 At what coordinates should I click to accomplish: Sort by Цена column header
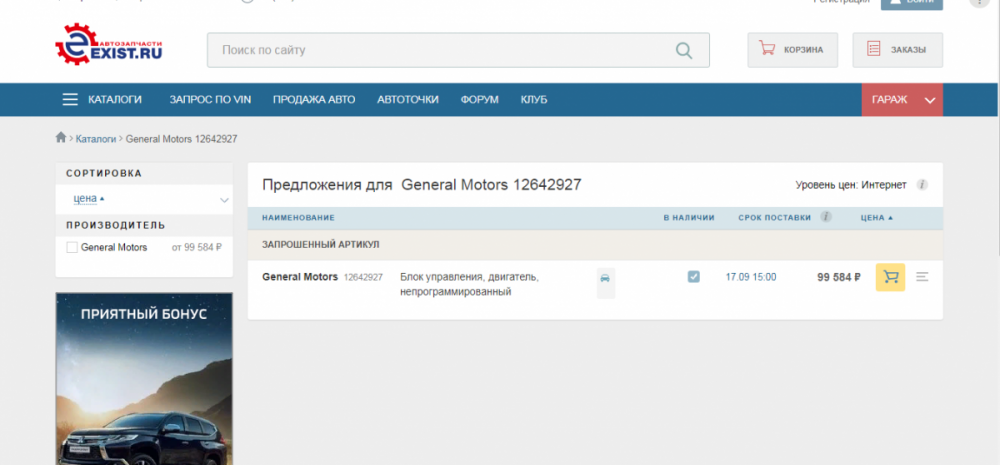click(x=876, y=218)
